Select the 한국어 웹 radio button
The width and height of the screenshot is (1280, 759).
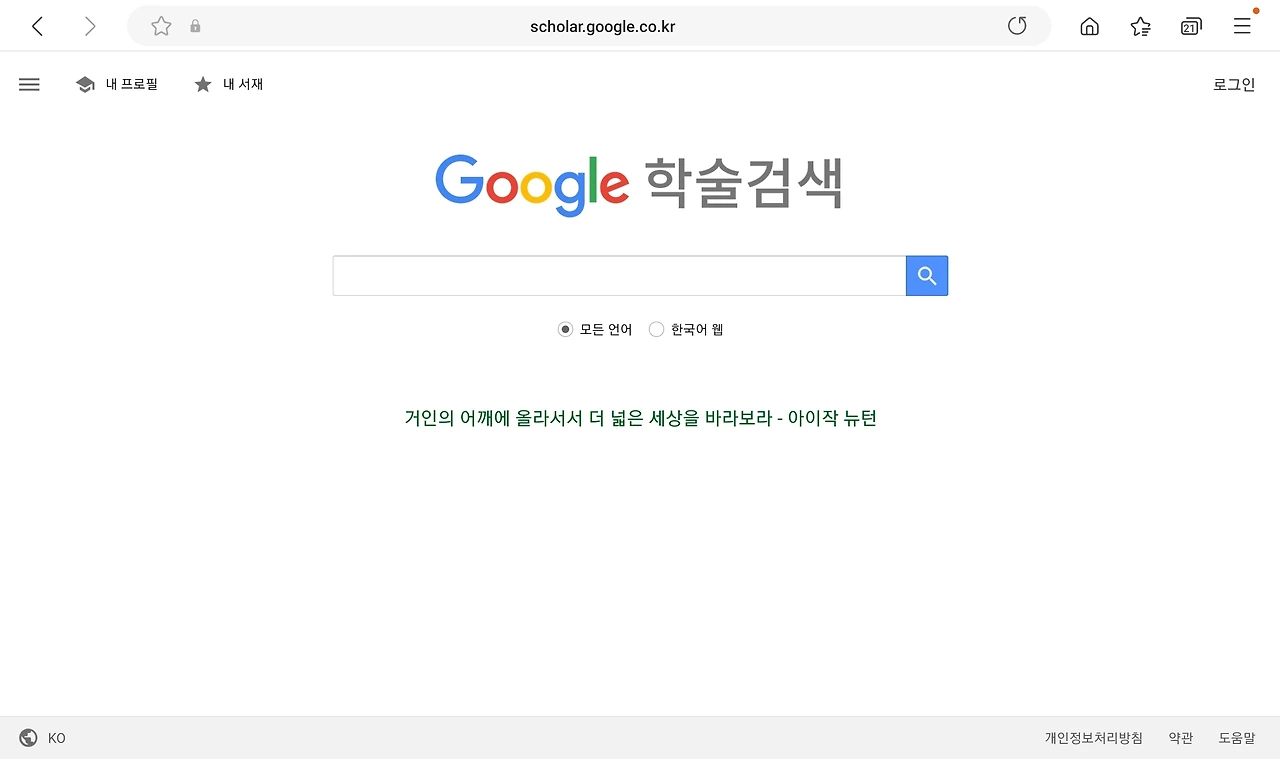coord(656,329)
